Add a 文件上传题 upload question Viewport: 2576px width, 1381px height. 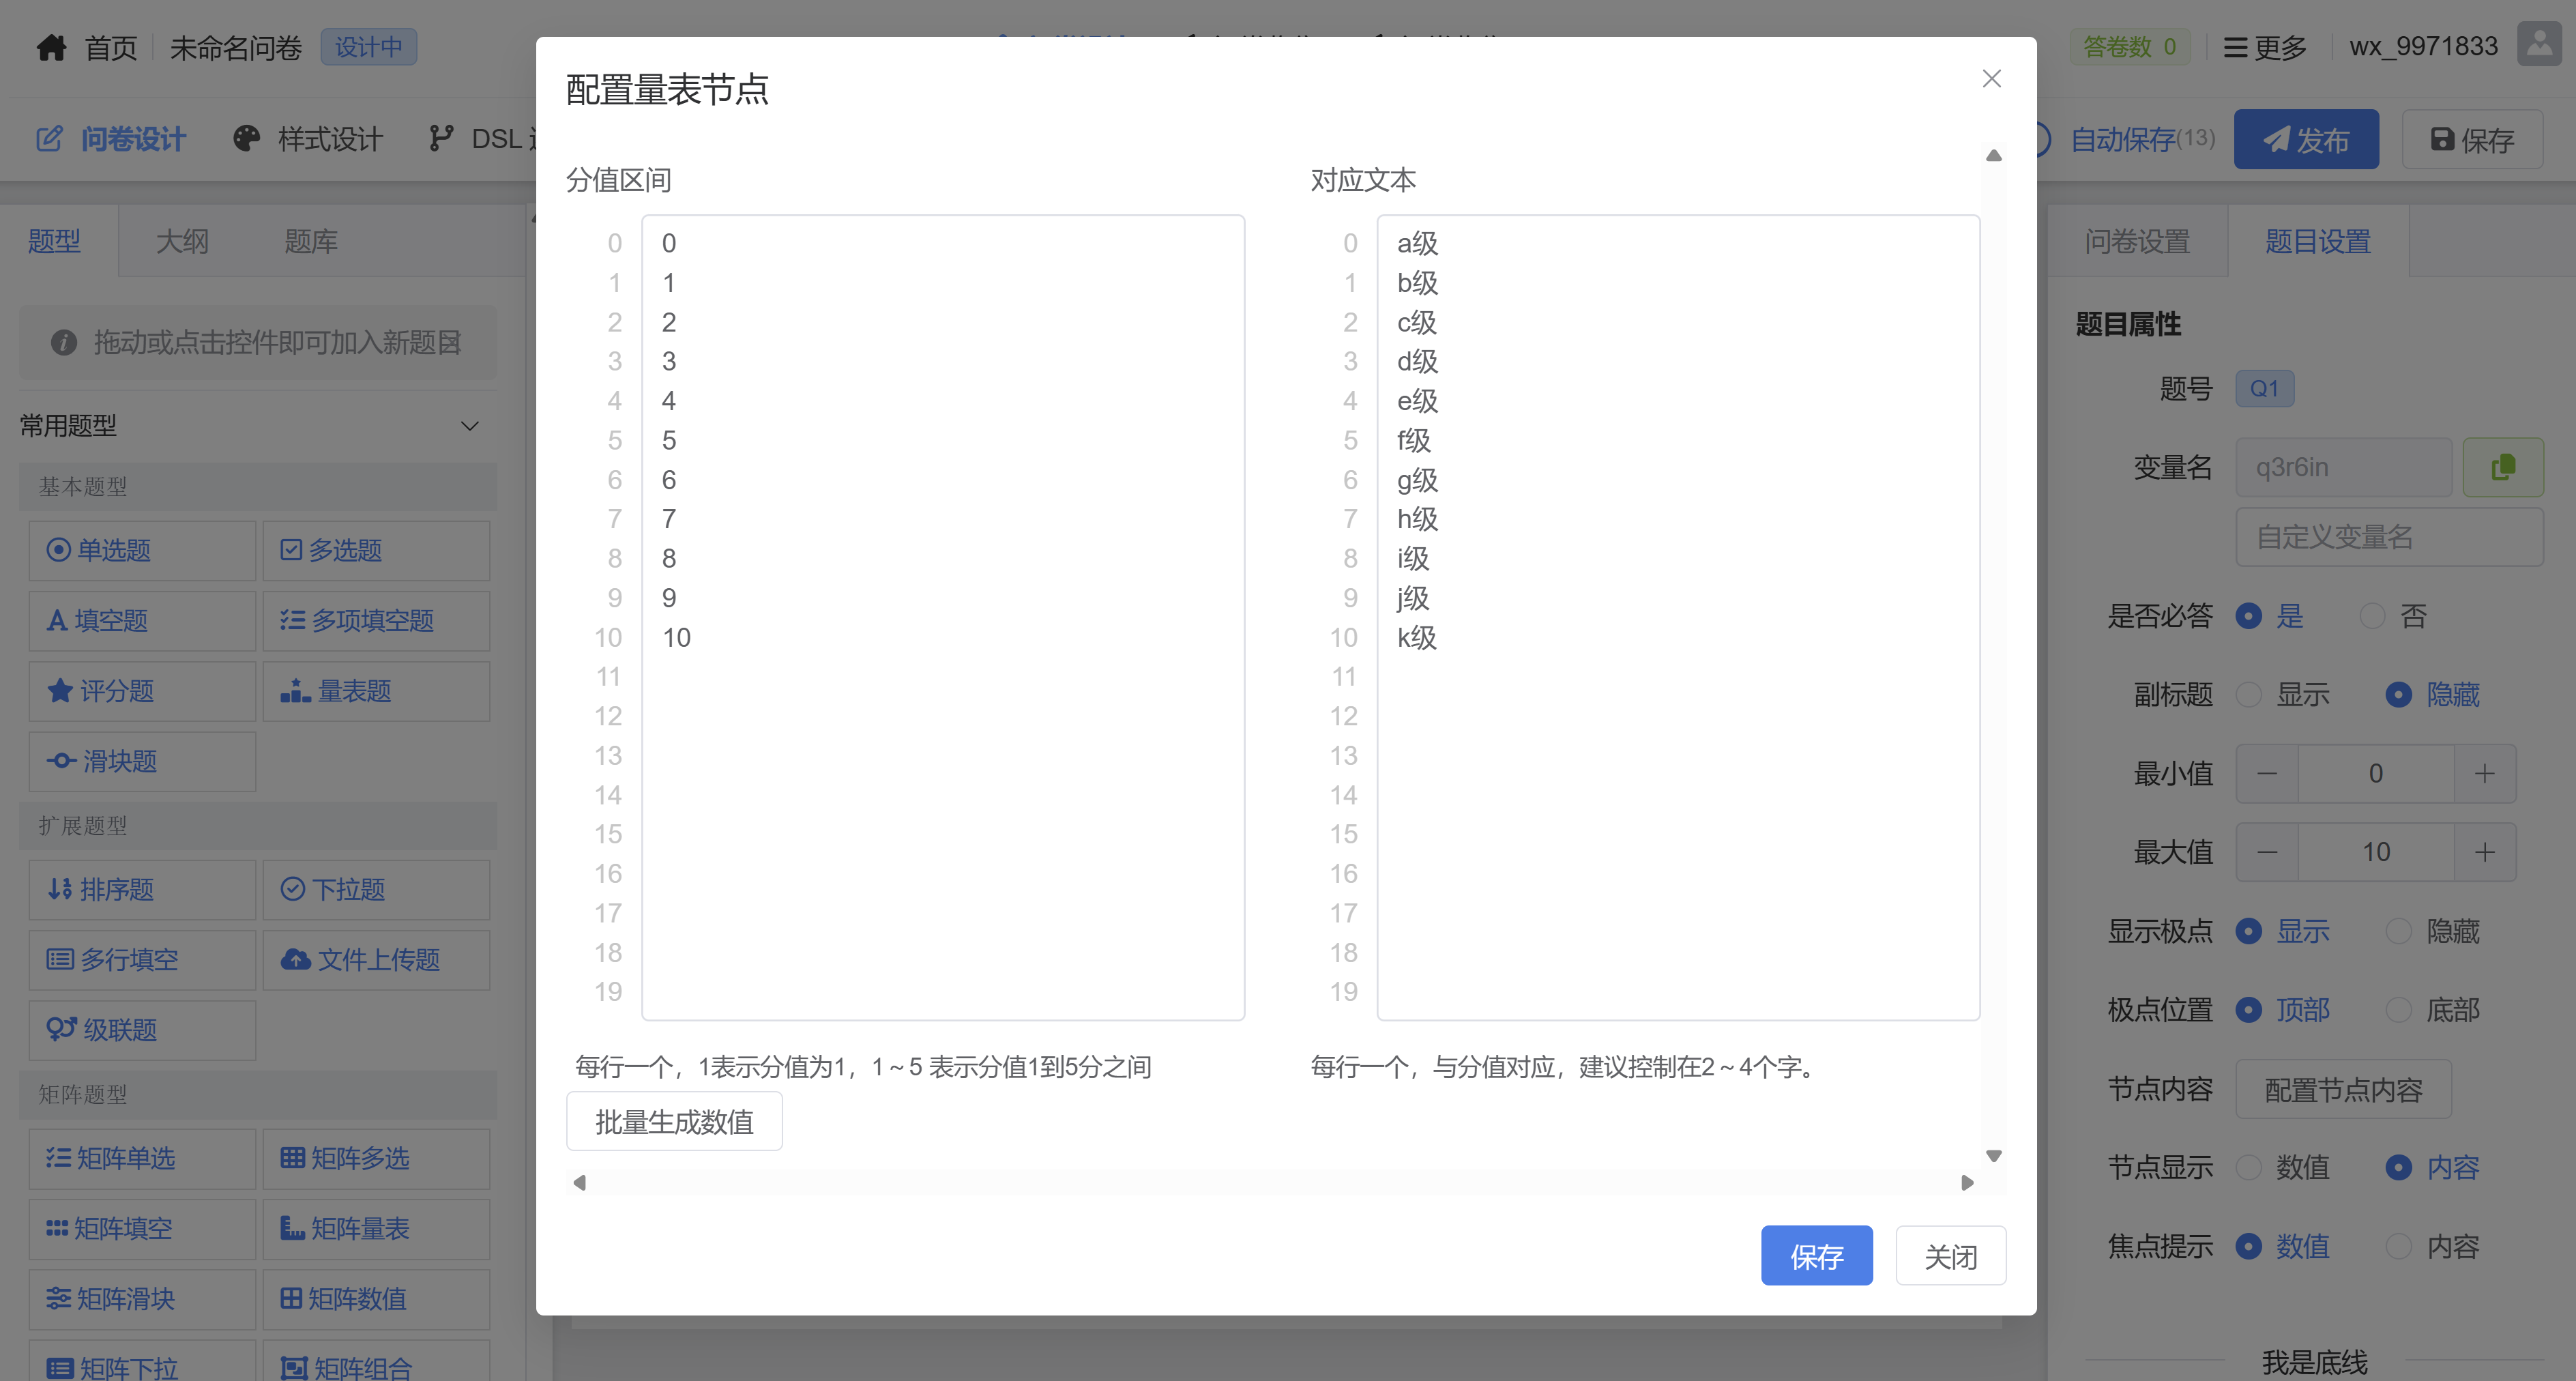click(x=376, y=960)
